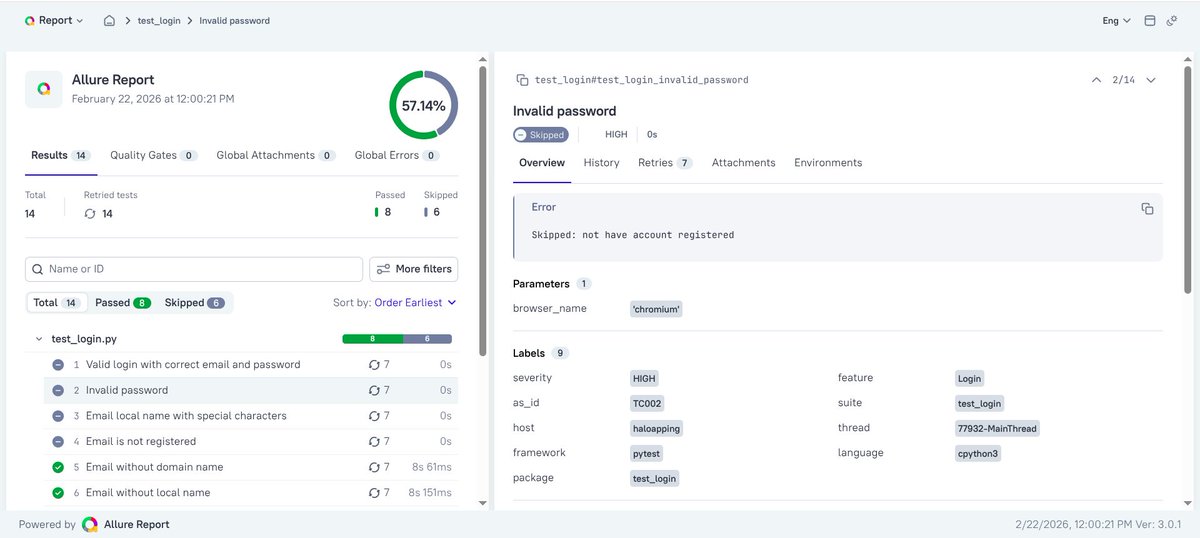The width and height of the screenshot is (1200, 538).
Task: Go to previous test result arrow
Action: click(x=1097, y=80)
